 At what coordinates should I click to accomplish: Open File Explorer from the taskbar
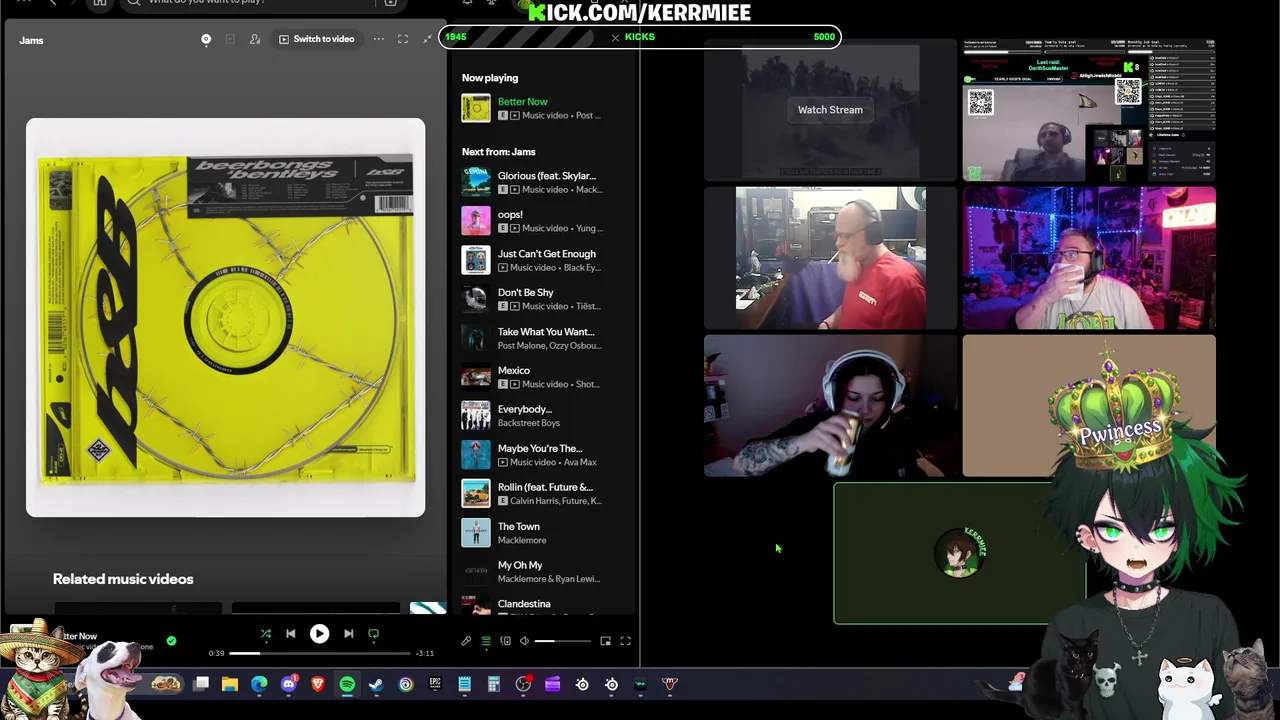tap(230, 684)
